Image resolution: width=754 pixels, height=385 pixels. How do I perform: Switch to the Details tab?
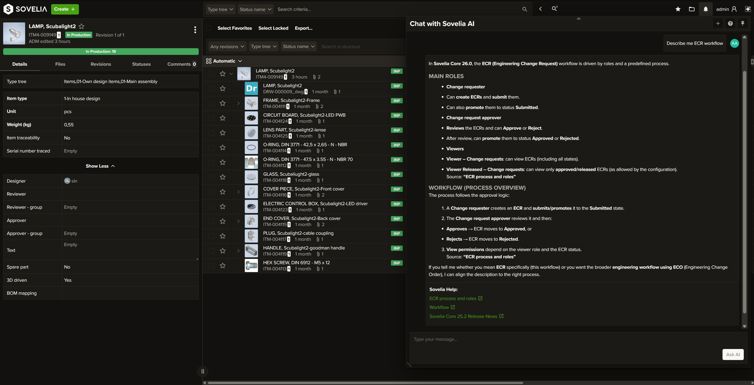[x=20, y=64]
